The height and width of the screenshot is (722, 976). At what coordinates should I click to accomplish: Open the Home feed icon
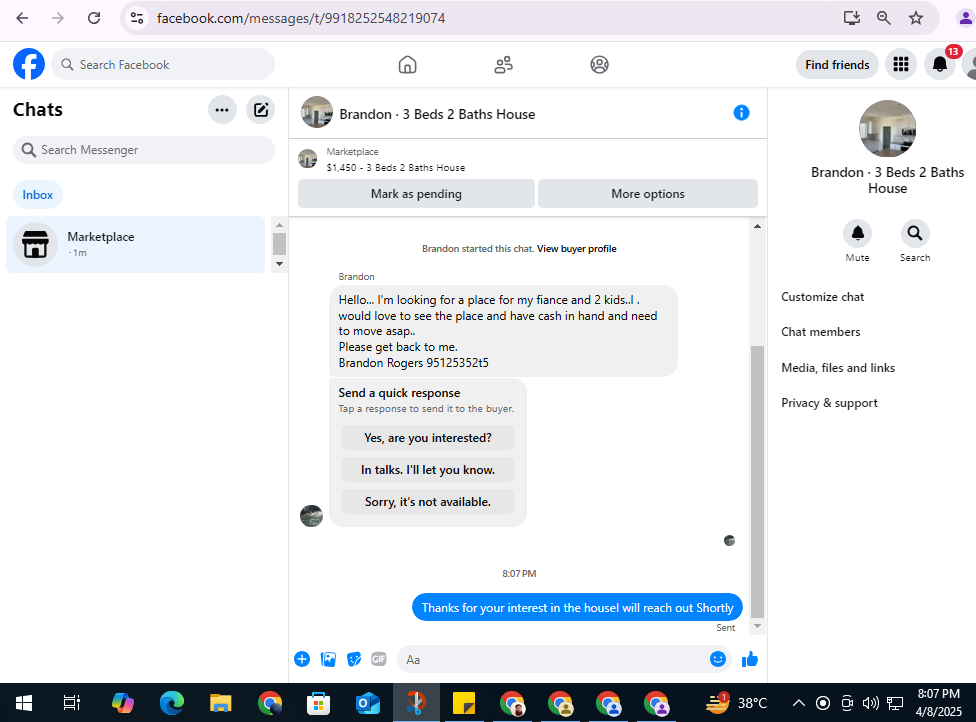point(407,65)
